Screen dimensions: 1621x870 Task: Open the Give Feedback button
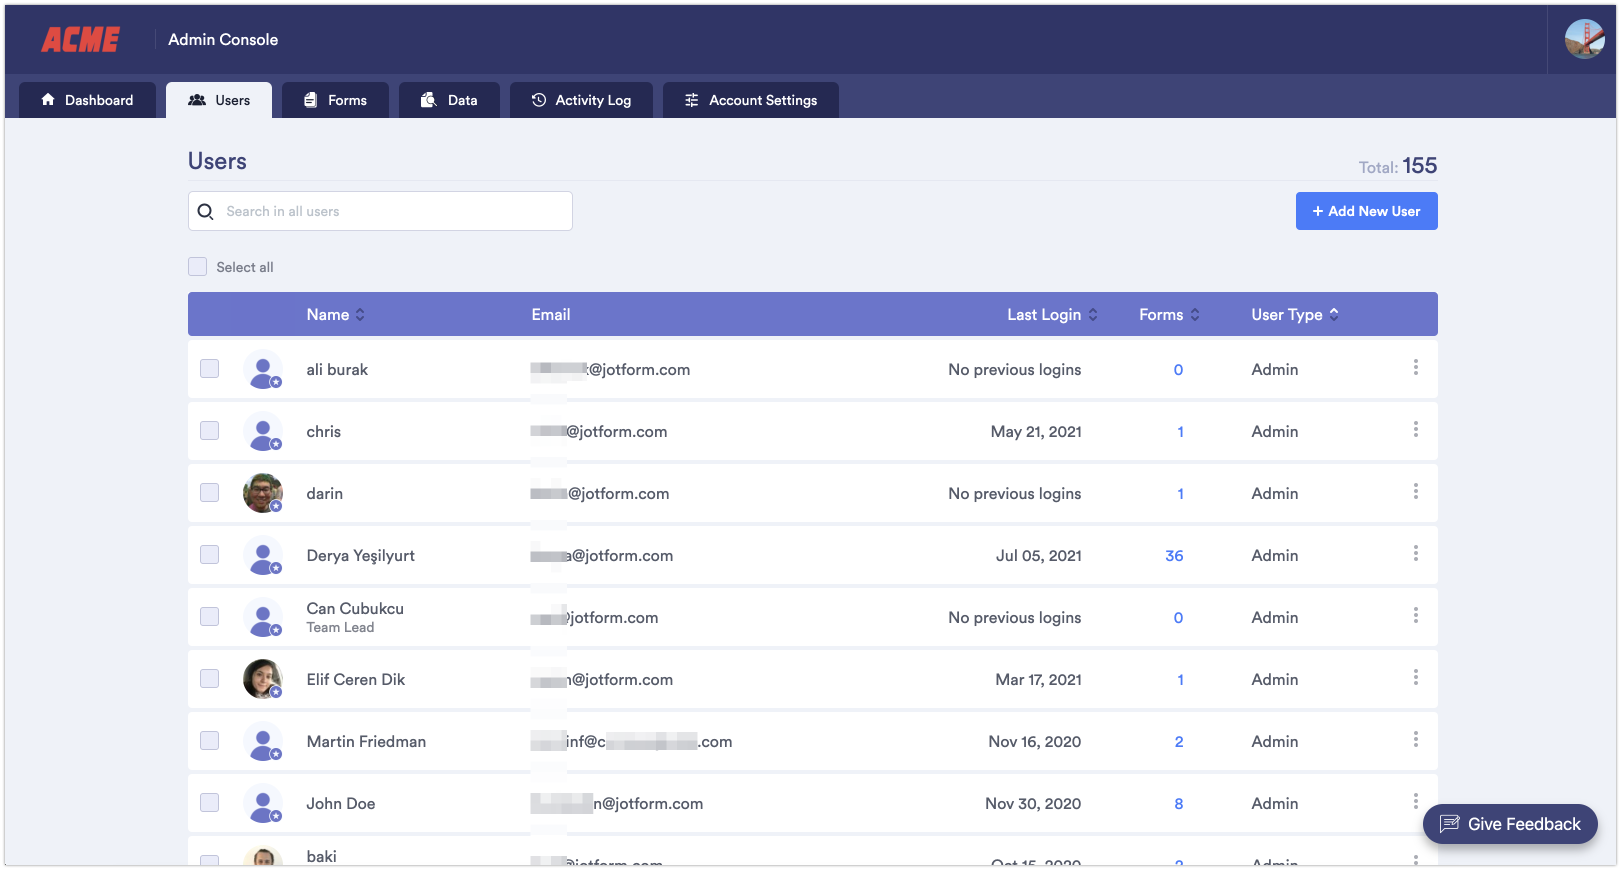(1510, 824)
